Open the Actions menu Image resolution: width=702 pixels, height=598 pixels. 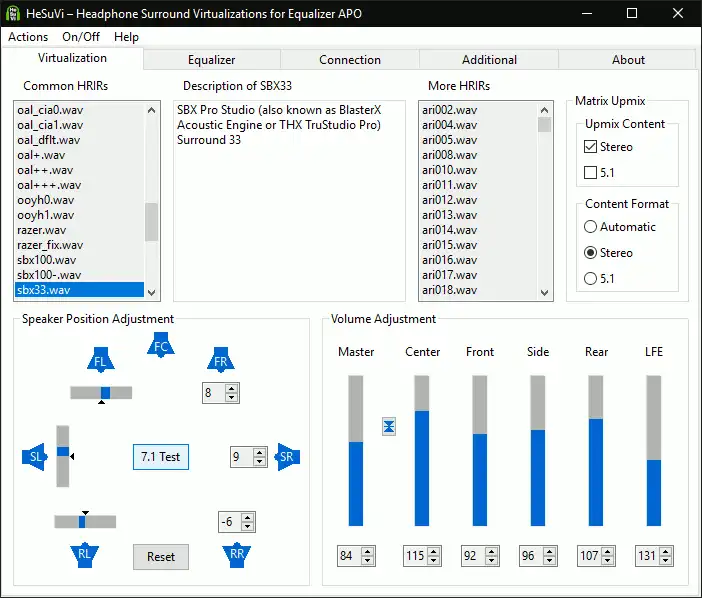pos(28,37)
